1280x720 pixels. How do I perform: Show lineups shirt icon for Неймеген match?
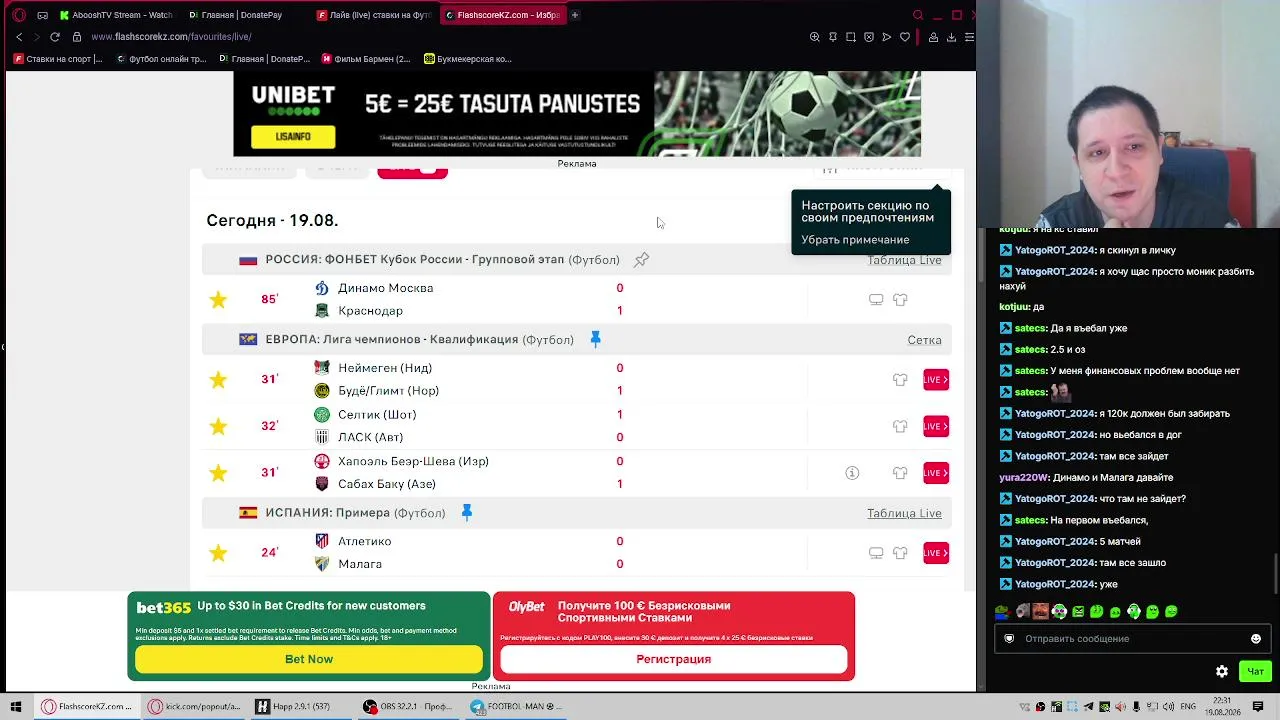point(900,379)
